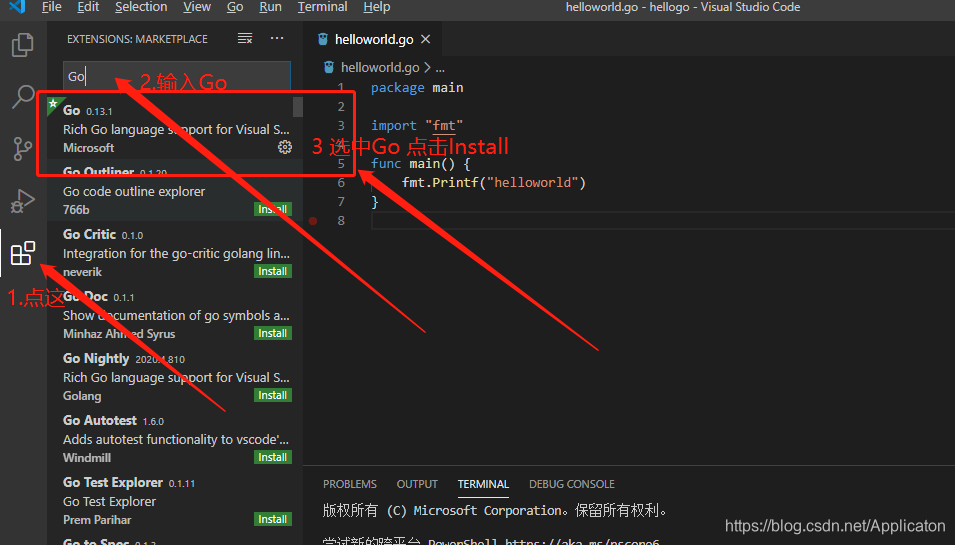Image resolution: width=955 pixels, height=545 pixels.
Task: Open the Explorer view in activity bar
Action: [23, 45]
